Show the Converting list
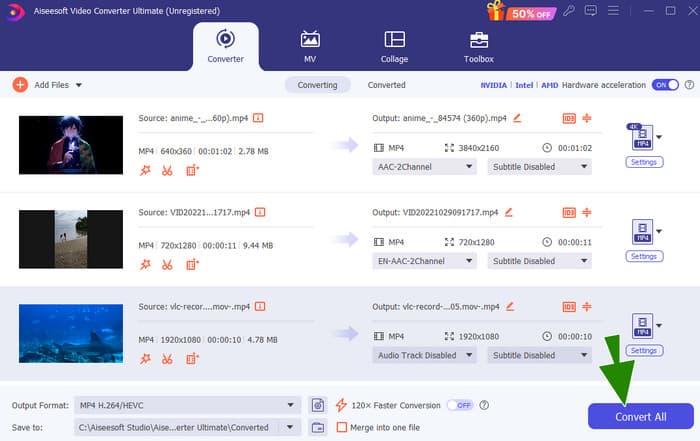Viewport: 700px width, 441px height. coord(317,85)
